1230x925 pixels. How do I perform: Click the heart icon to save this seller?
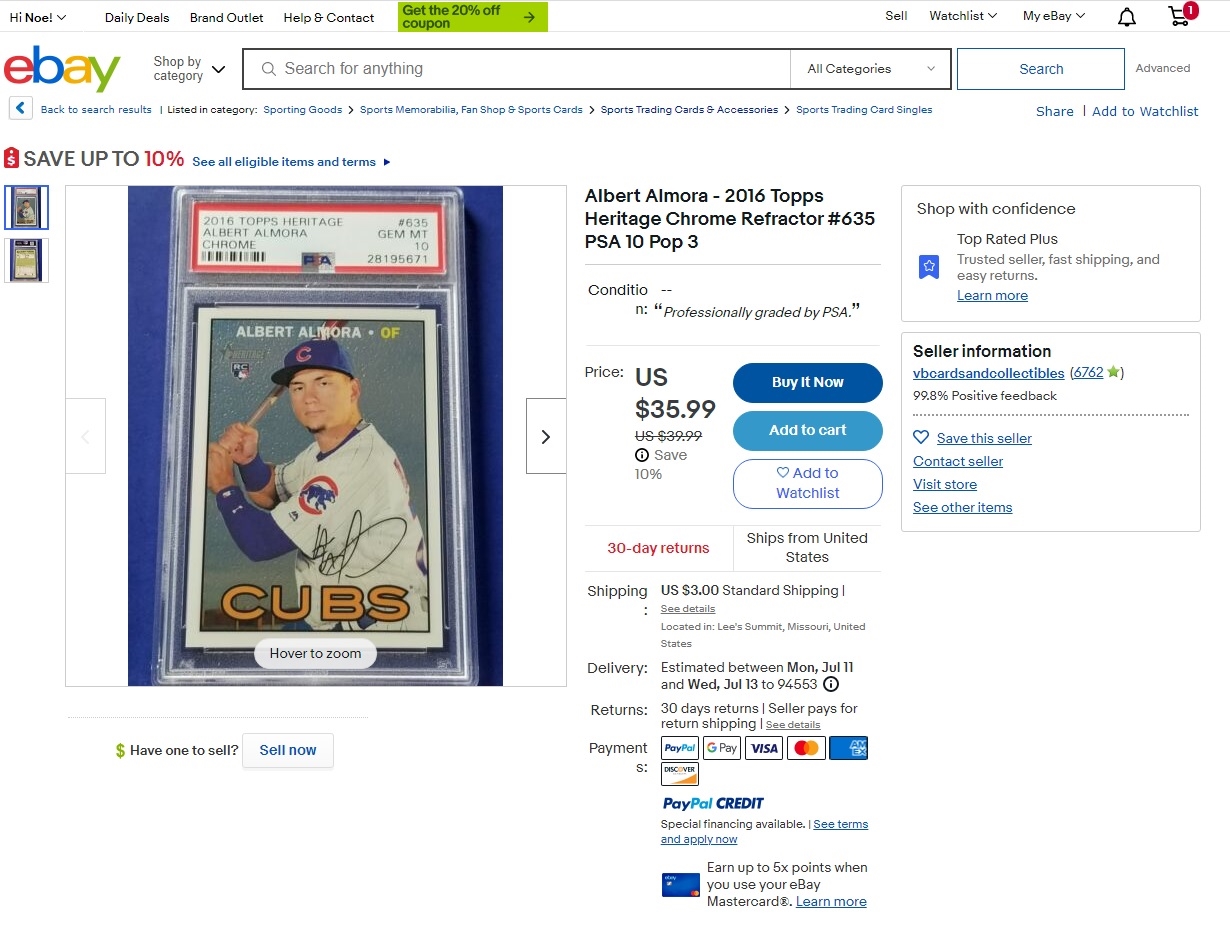[x=921, y=437]
